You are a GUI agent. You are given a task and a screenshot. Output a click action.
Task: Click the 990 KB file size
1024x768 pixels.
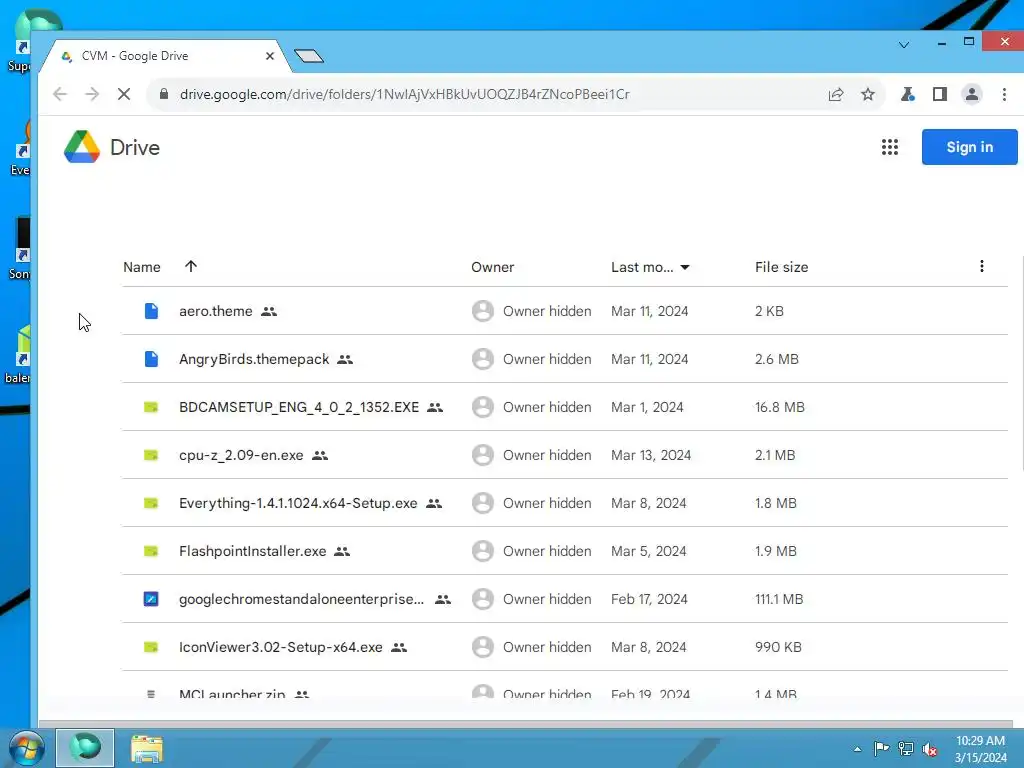[778, 647]
